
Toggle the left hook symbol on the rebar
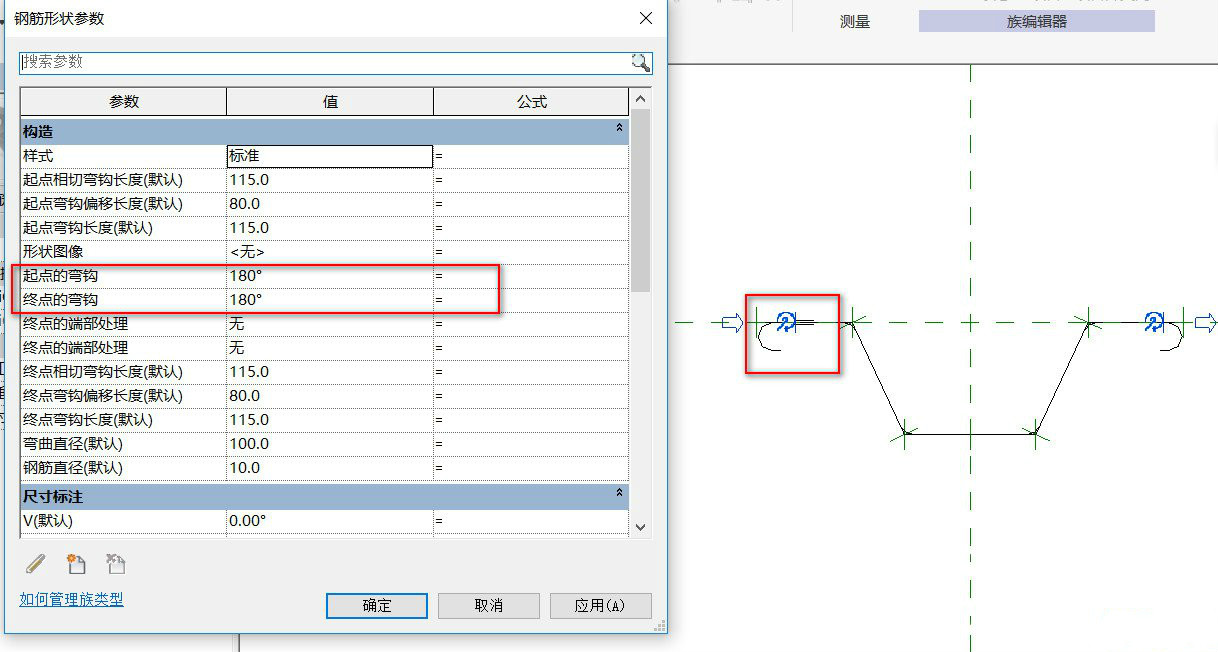click(x=786, y=321)
